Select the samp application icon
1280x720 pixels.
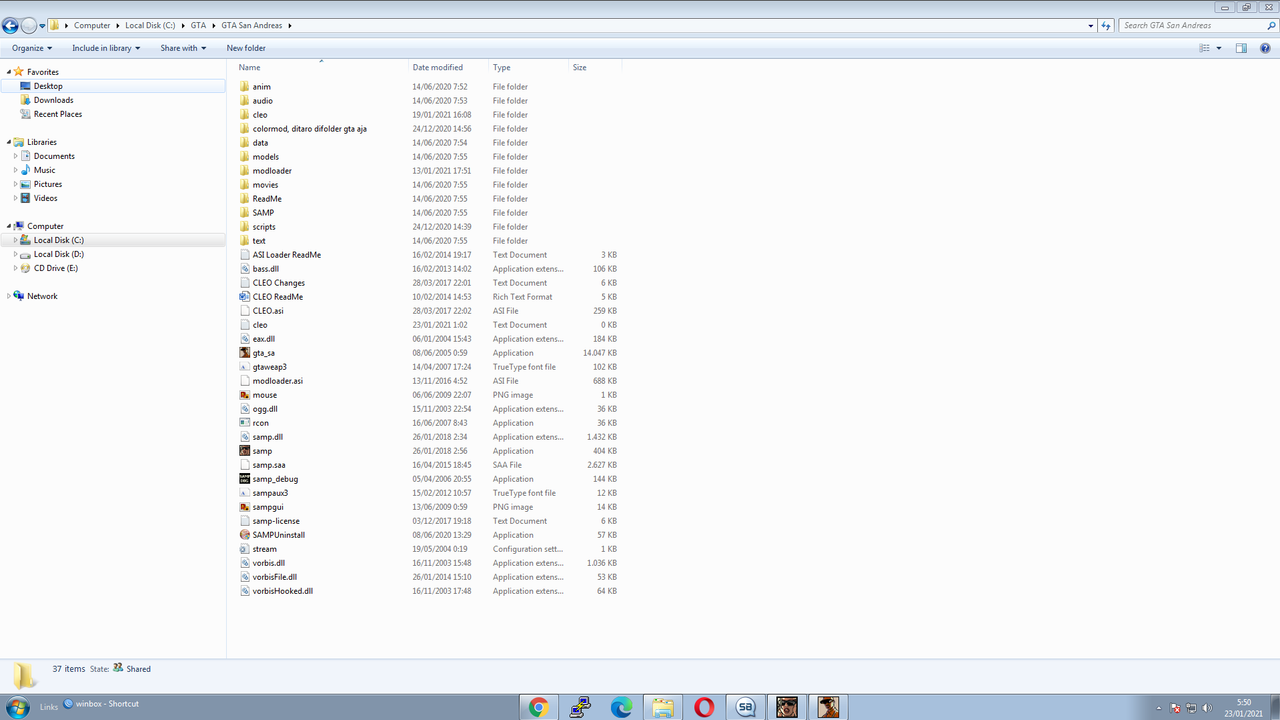(x=245, y=451)
